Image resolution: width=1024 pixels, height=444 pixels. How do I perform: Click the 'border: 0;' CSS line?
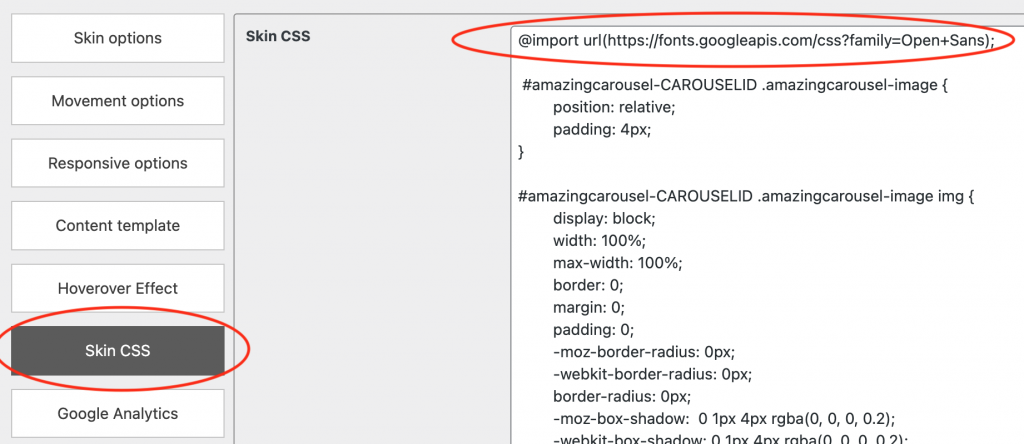click(x=586, y=285)
